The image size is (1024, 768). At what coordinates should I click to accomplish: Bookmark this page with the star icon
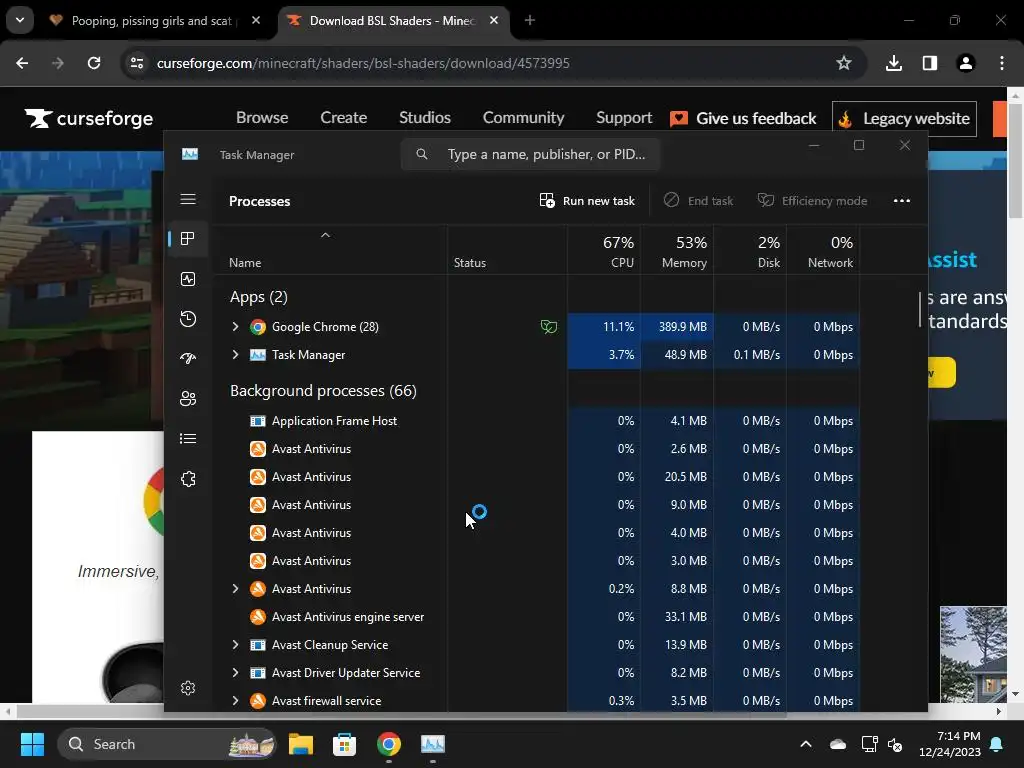[x=844, y=63]
